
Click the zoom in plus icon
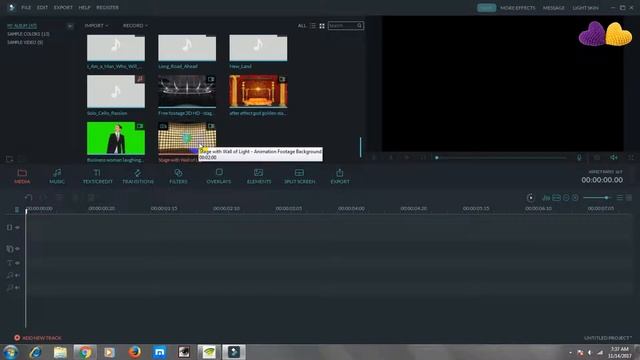click(575, 198)
